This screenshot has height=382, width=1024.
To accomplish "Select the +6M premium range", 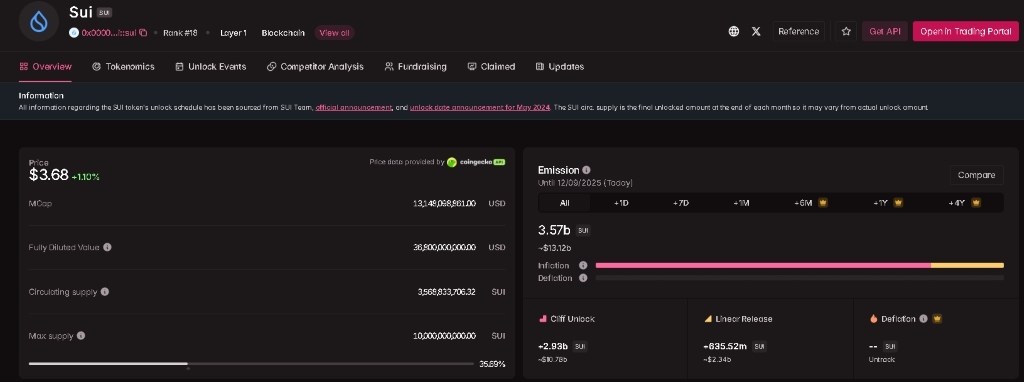I will (x=810, y=203).
